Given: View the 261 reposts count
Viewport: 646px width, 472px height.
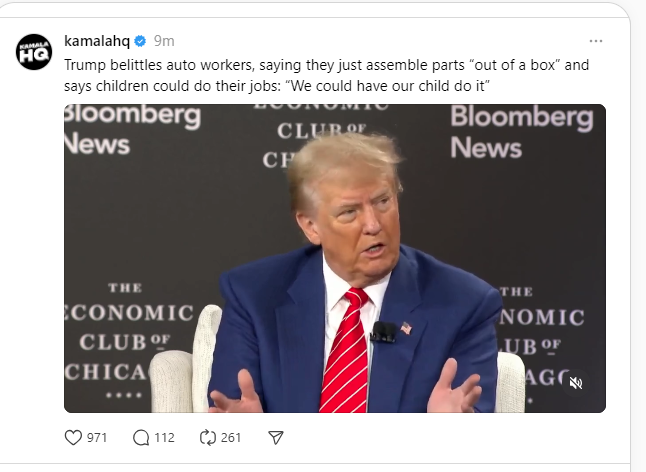Looking at the screenshot, I should click(231, 438).
